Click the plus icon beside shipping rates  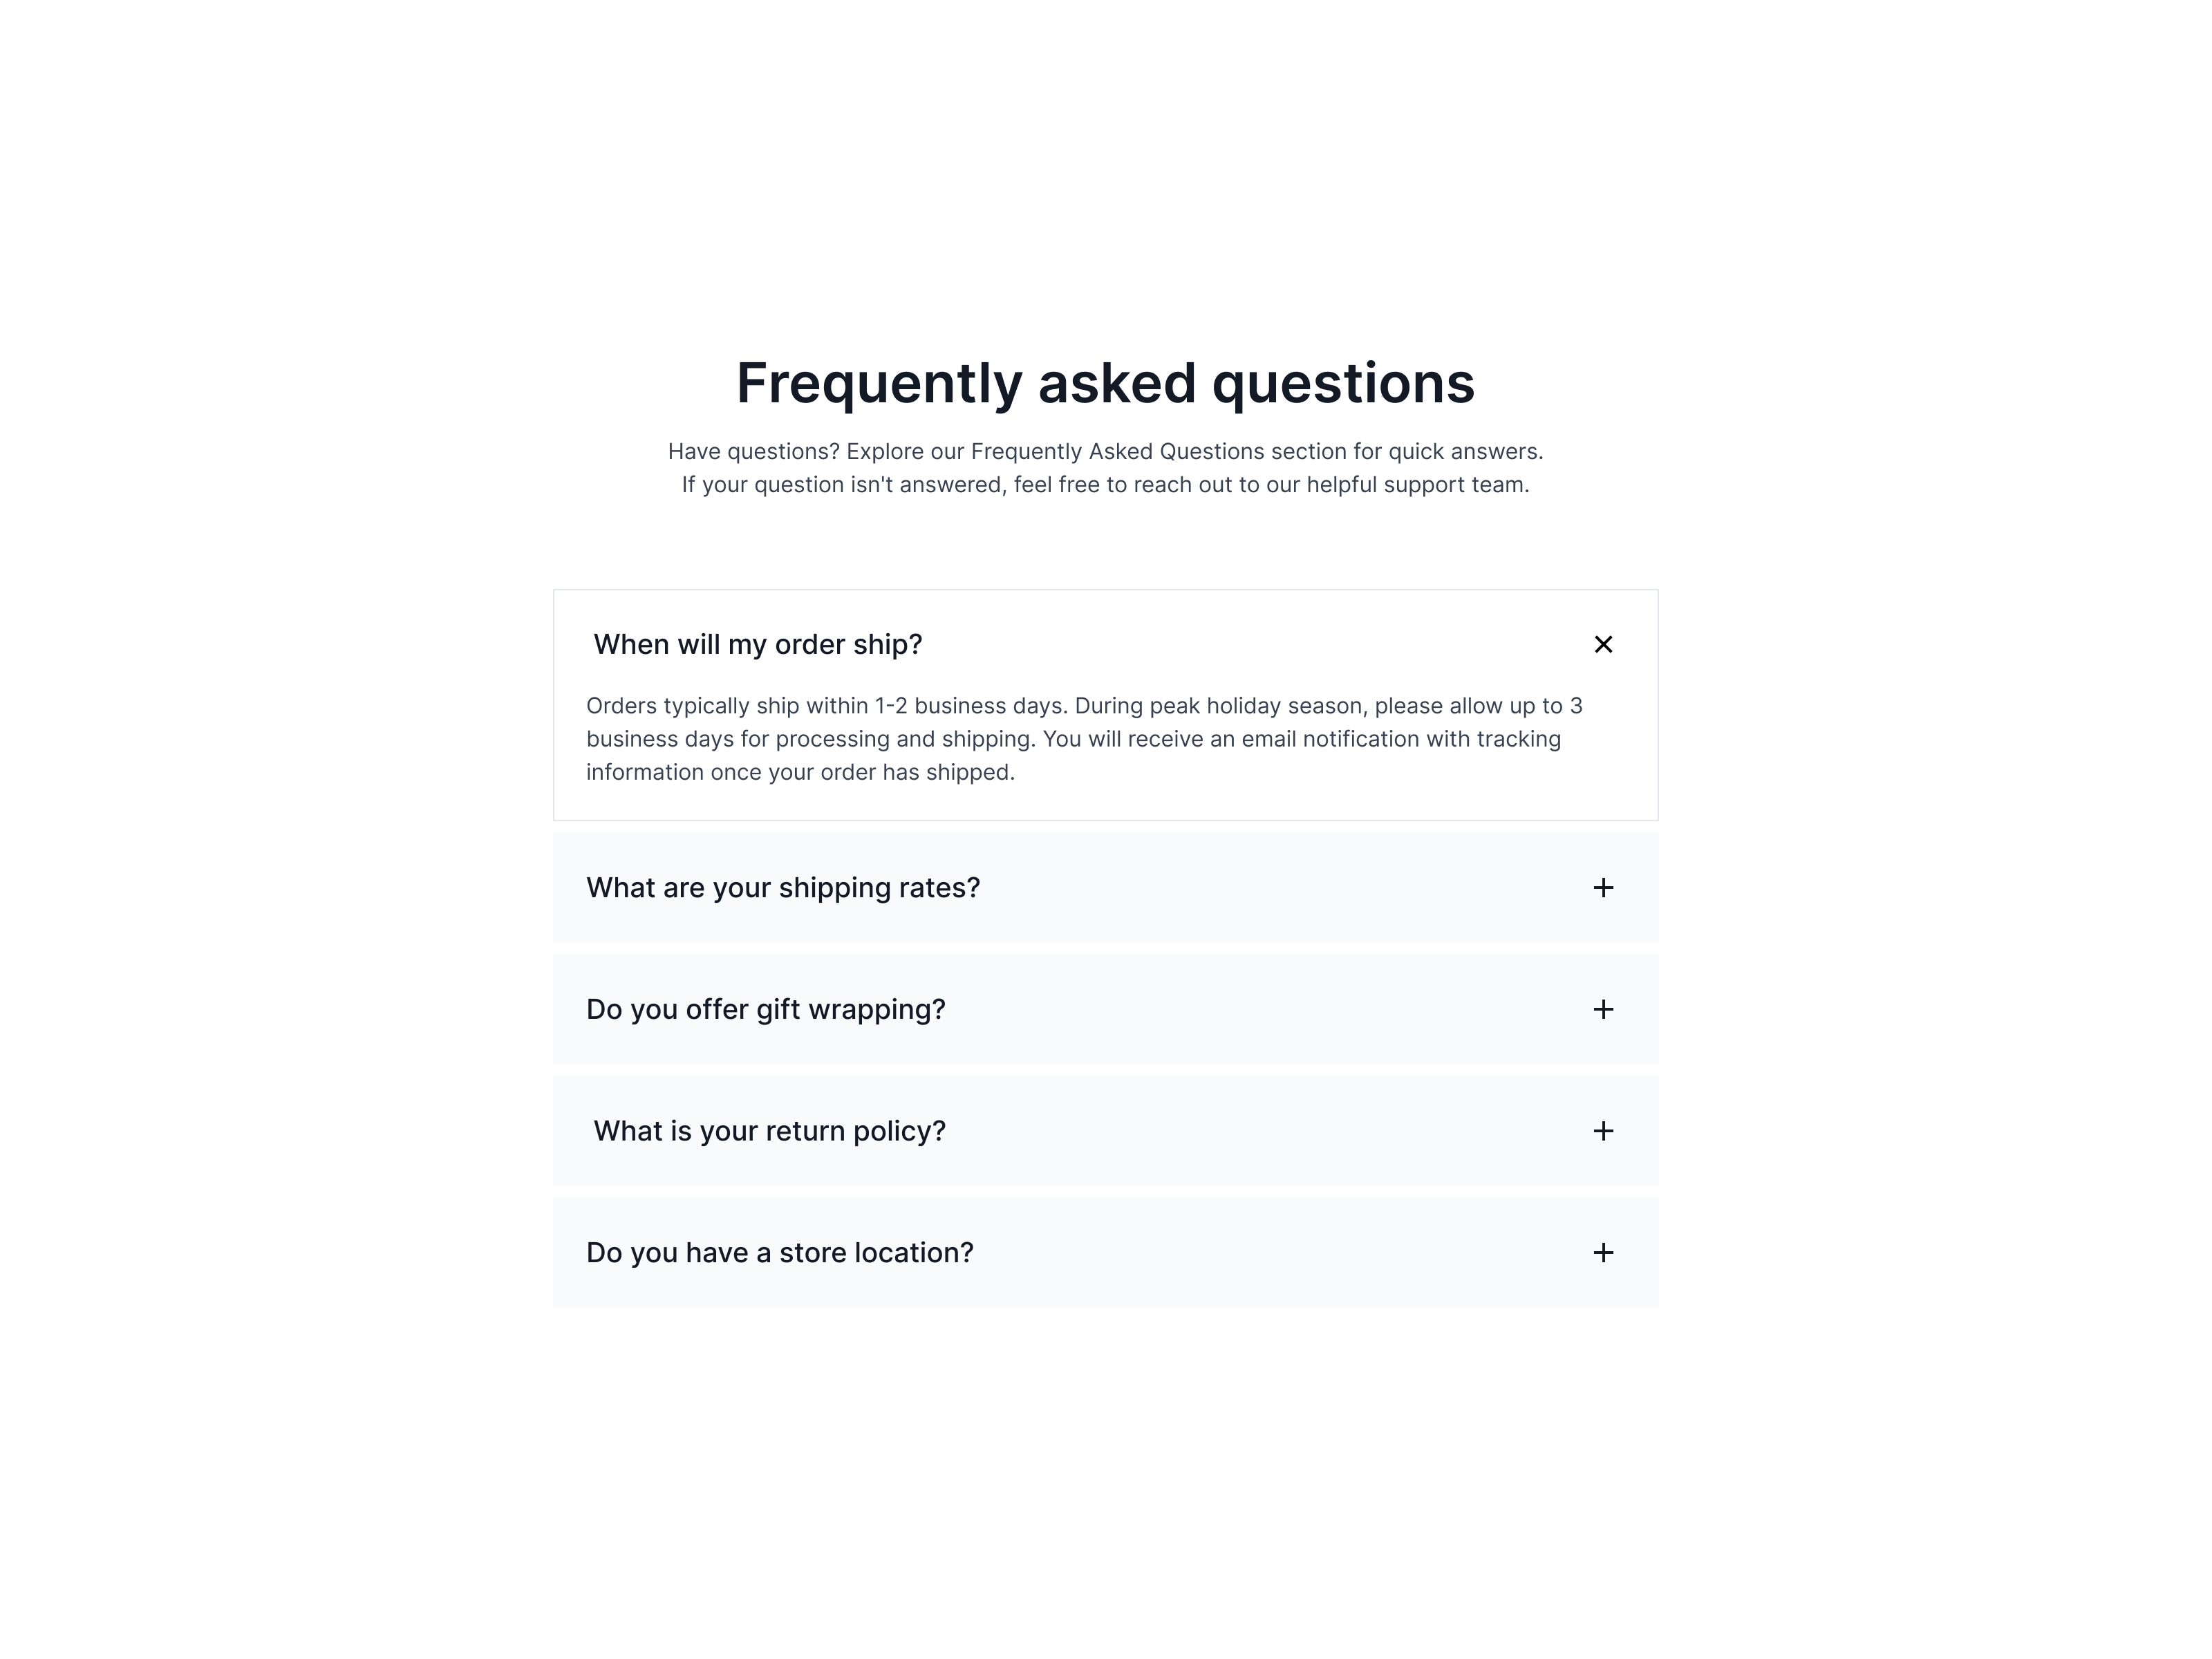(x=1603, y=888)
